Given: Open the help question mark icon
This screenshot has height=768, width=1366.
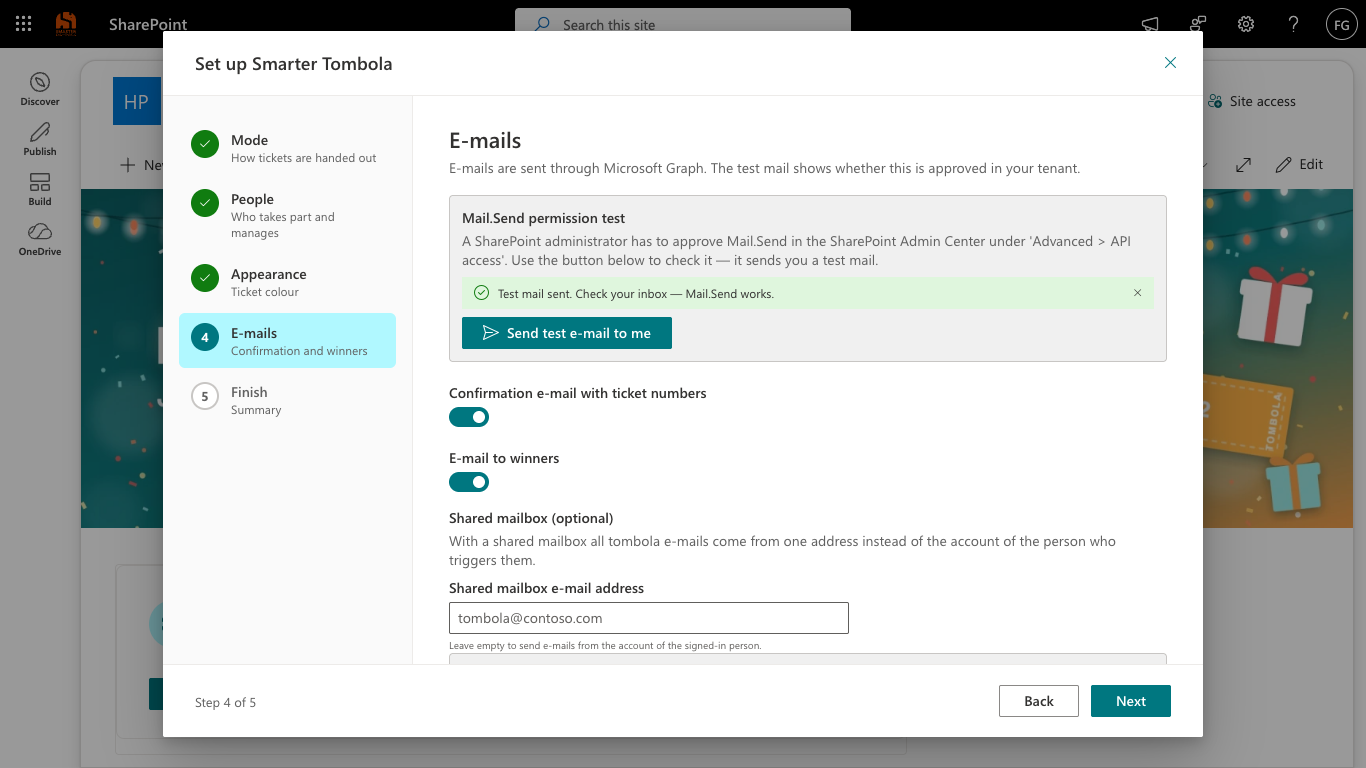Looking at the screenshot, I should 1293,24.
